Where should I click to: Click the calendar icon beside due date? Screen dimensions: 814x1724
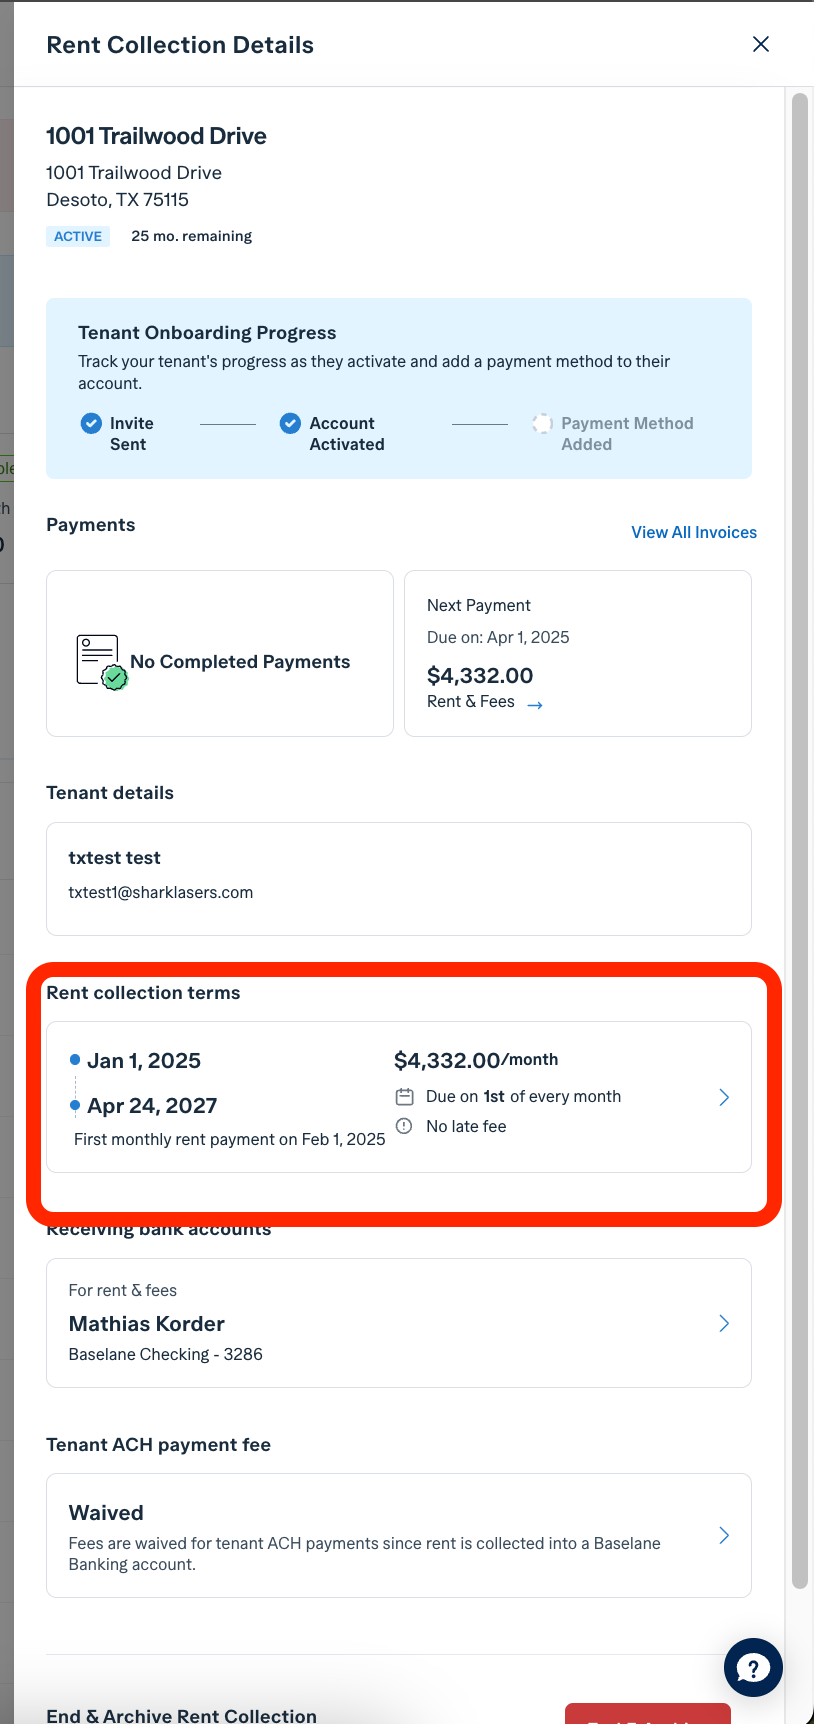click(x=404, y=1096)
